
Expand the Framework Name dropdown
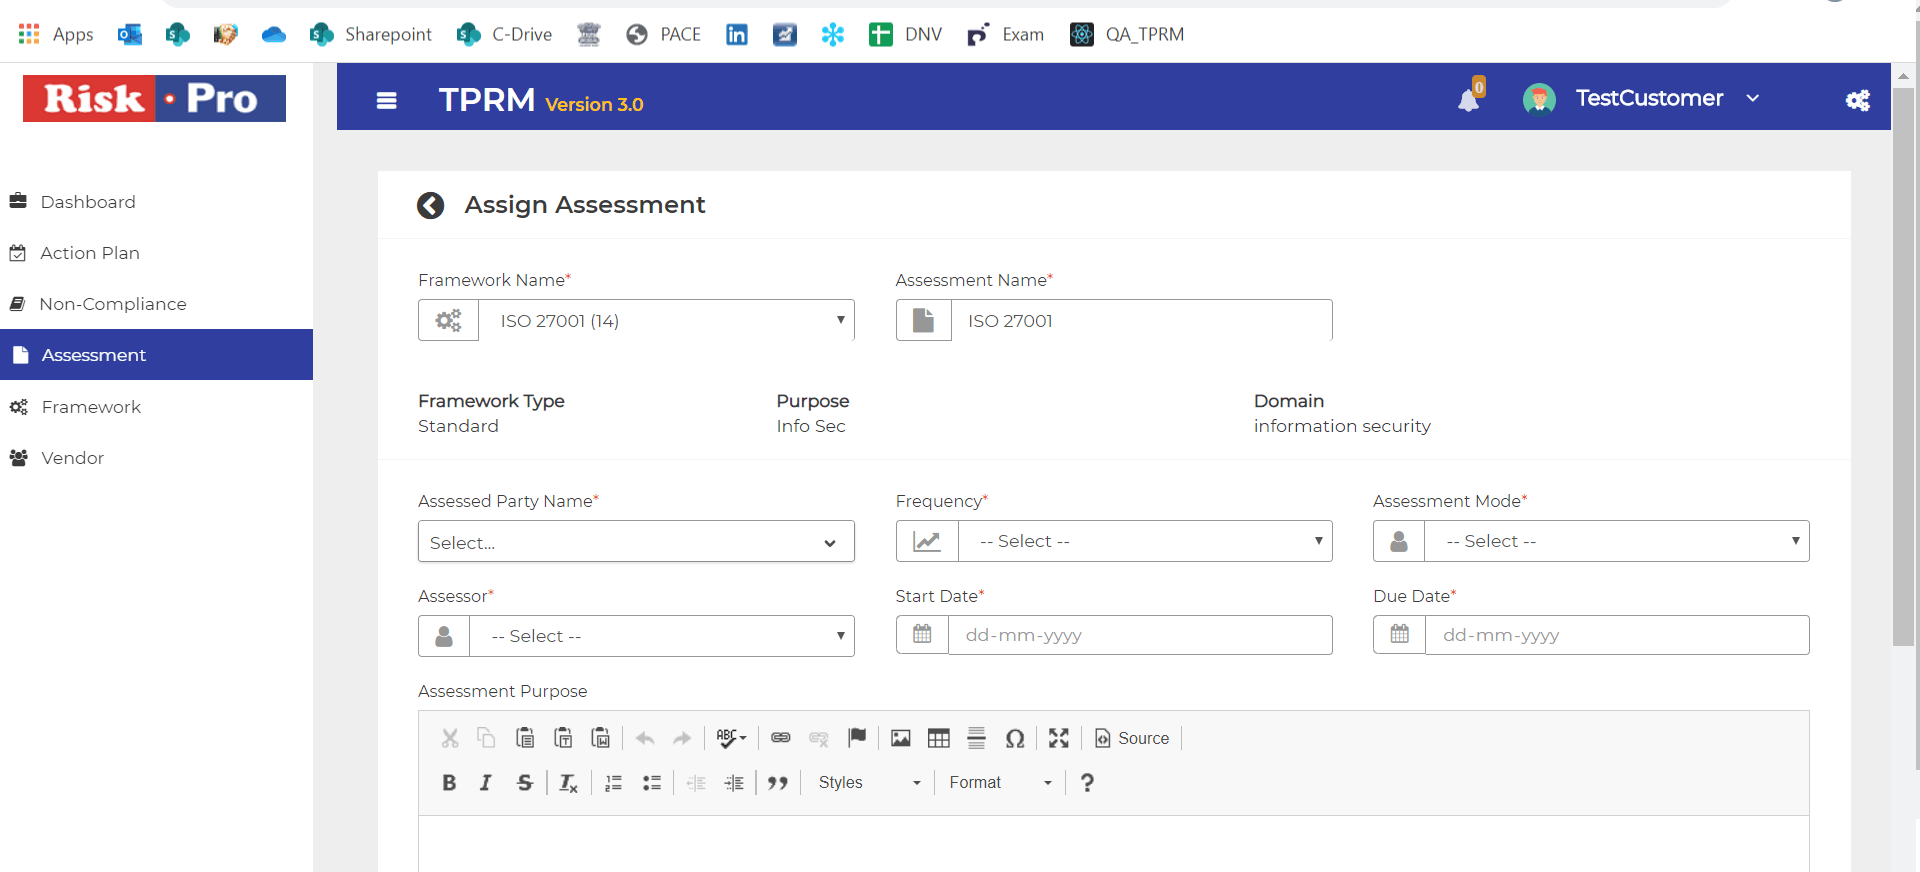coord(665,321)
